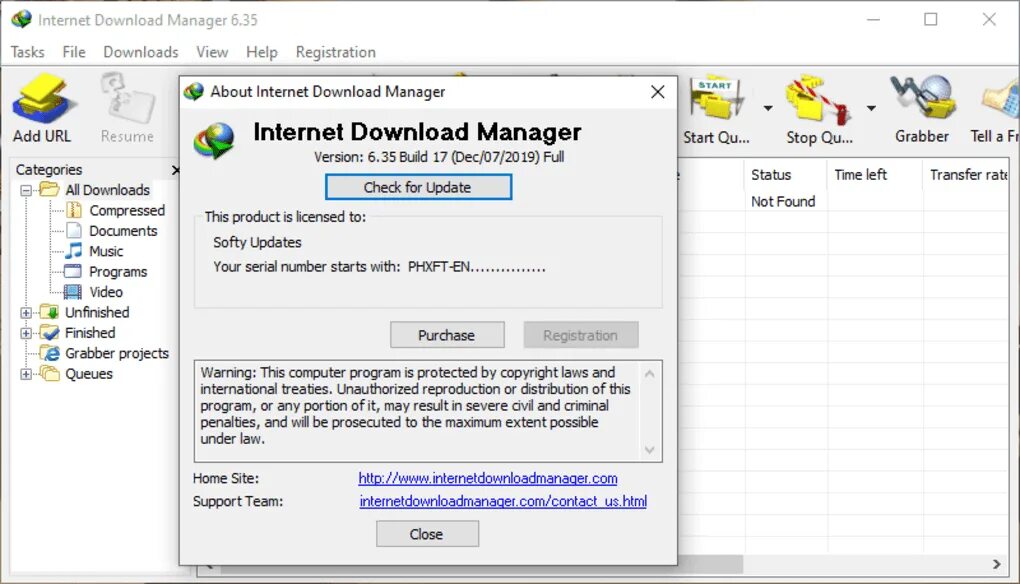Sort by Transfer rate column header

967,175
